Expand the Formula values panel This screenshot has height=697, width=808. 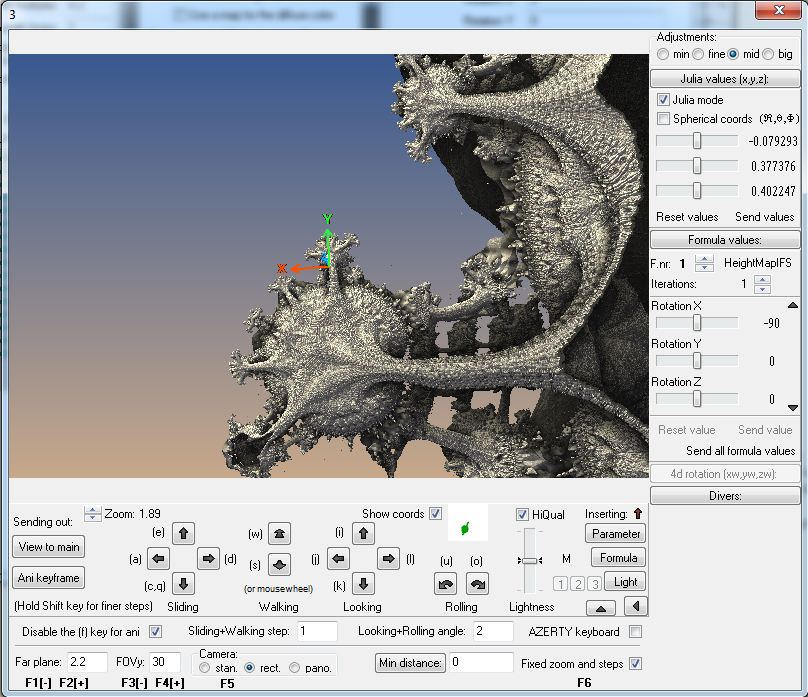[x=725, y=240]
